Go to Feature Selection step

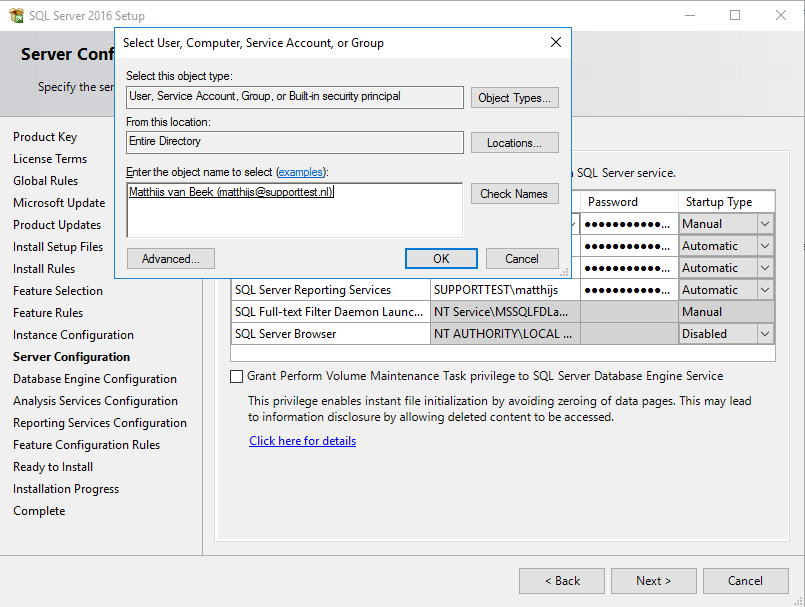pos(58,291)
